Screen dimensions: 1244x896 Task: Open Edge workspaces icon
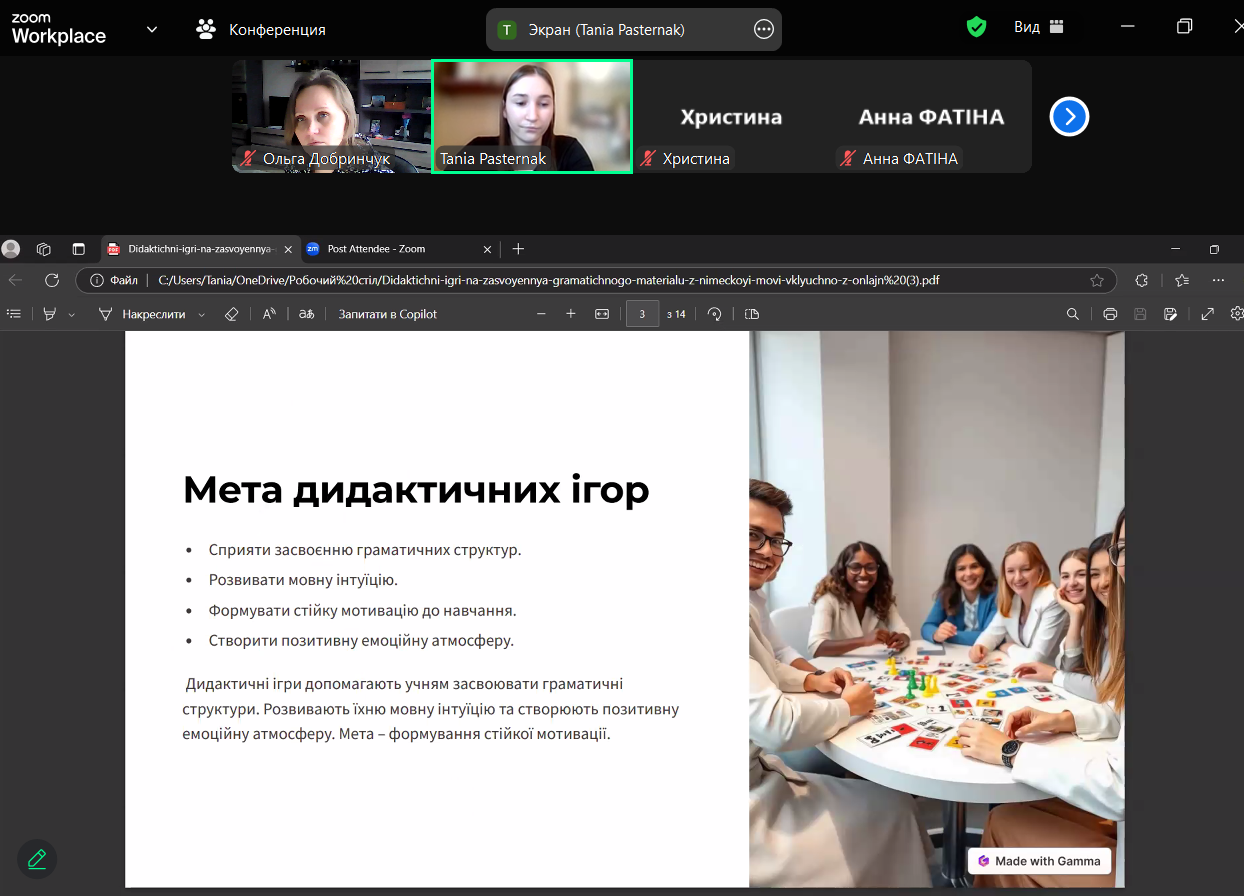43,249
